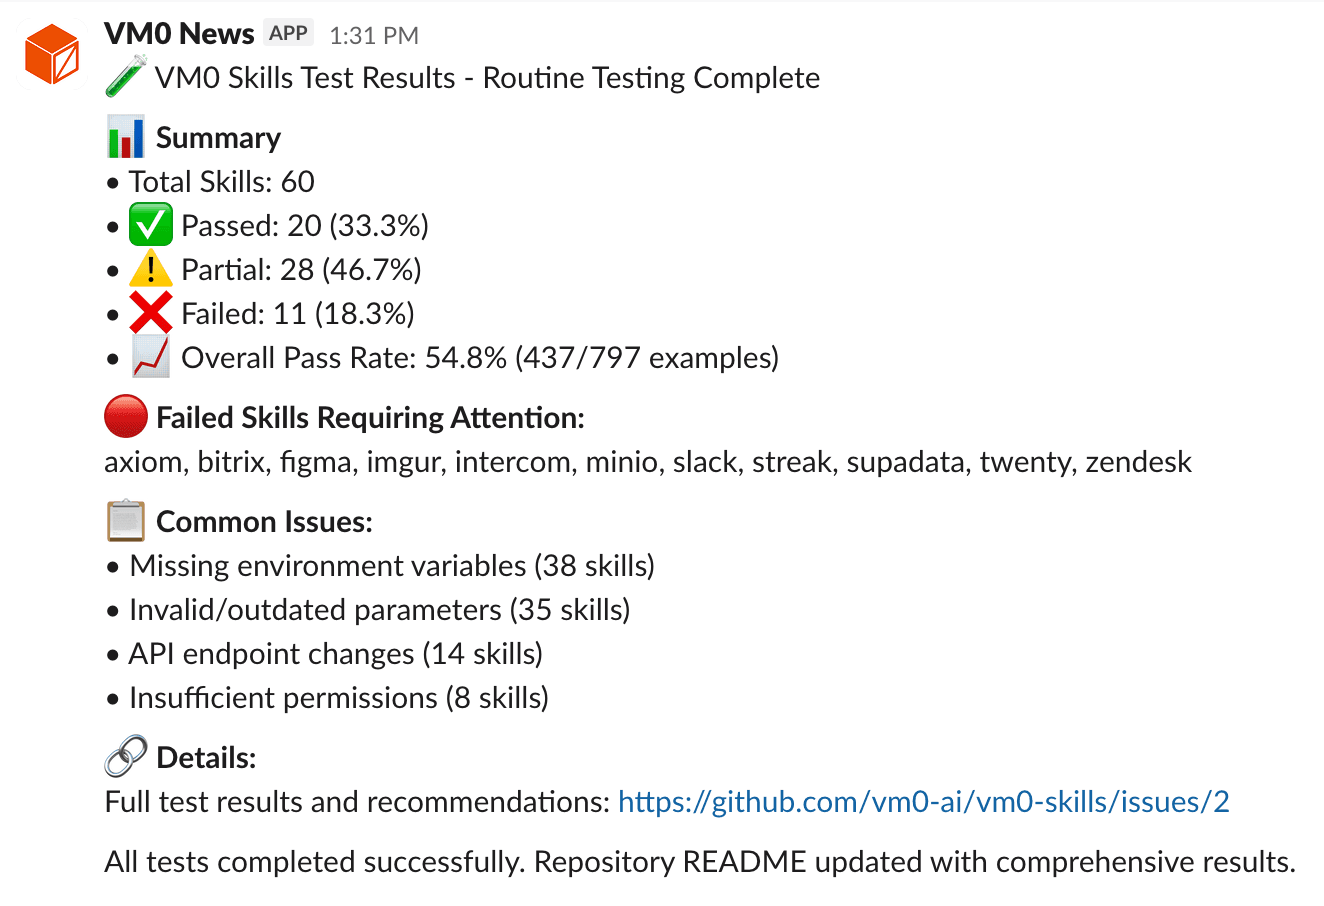Click the 'Insufficient permissions (8 skills)' item
The height and width of the screenshot is (906, 1324).
tap(338, 698)
